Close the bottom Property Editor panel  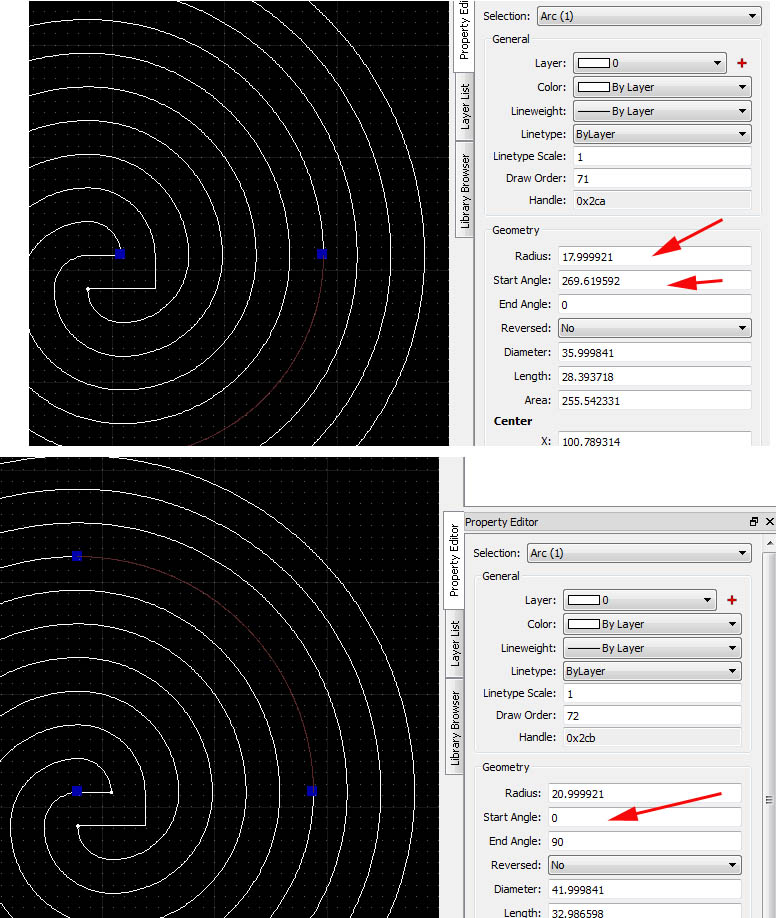coord(770,521)
